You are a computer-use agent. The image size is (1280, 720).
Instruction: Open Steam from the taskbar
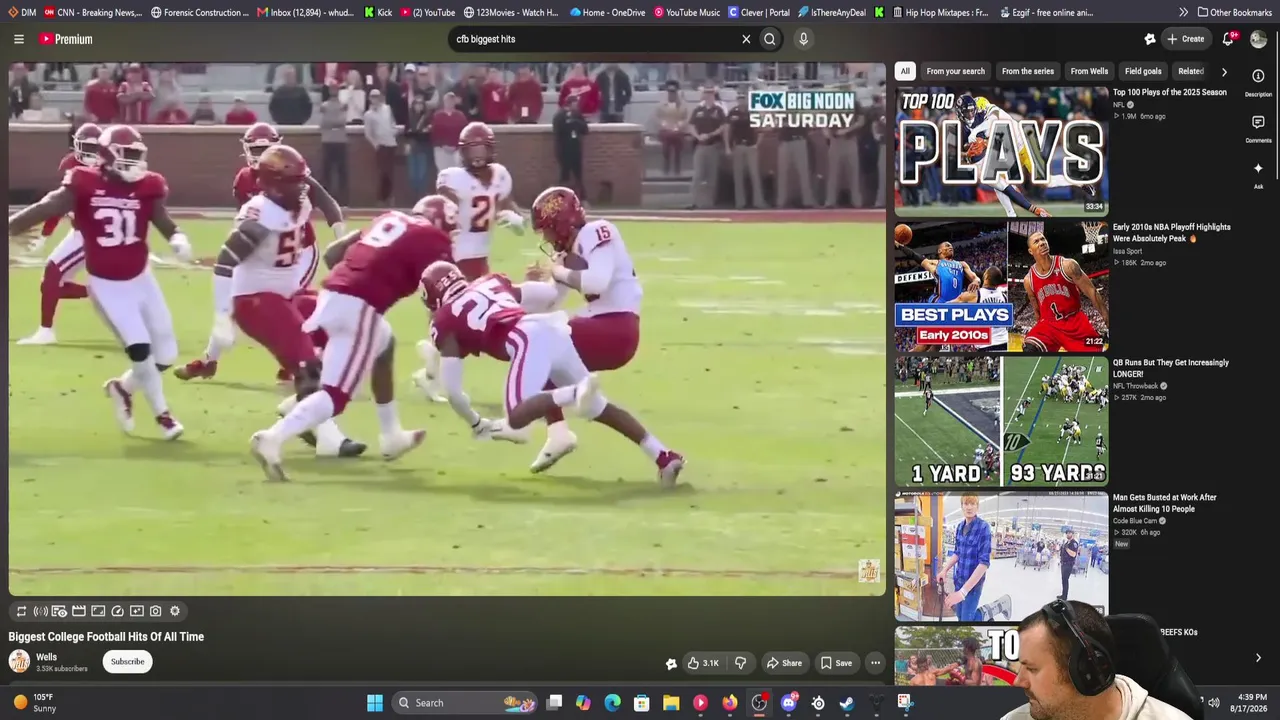(847, 703)
